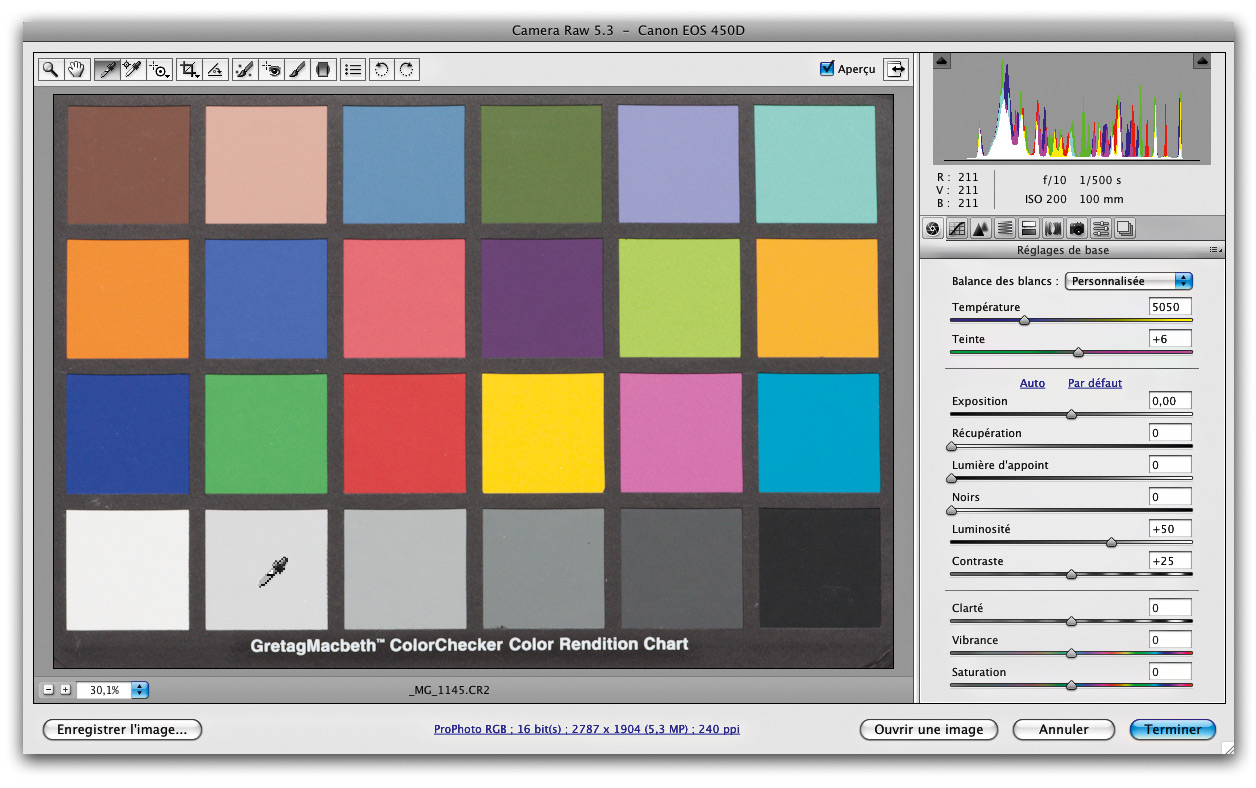
Task: Open the ProPhoto RGB workflow options link
Action: click(587, 730)
